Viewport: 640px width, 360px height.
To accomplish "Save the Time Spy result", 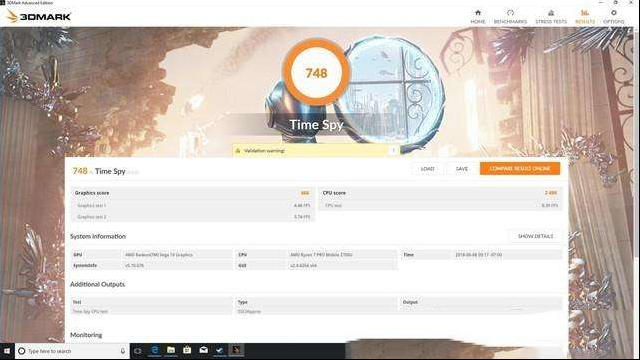I will pyautogui.click(x=462, y=169).
